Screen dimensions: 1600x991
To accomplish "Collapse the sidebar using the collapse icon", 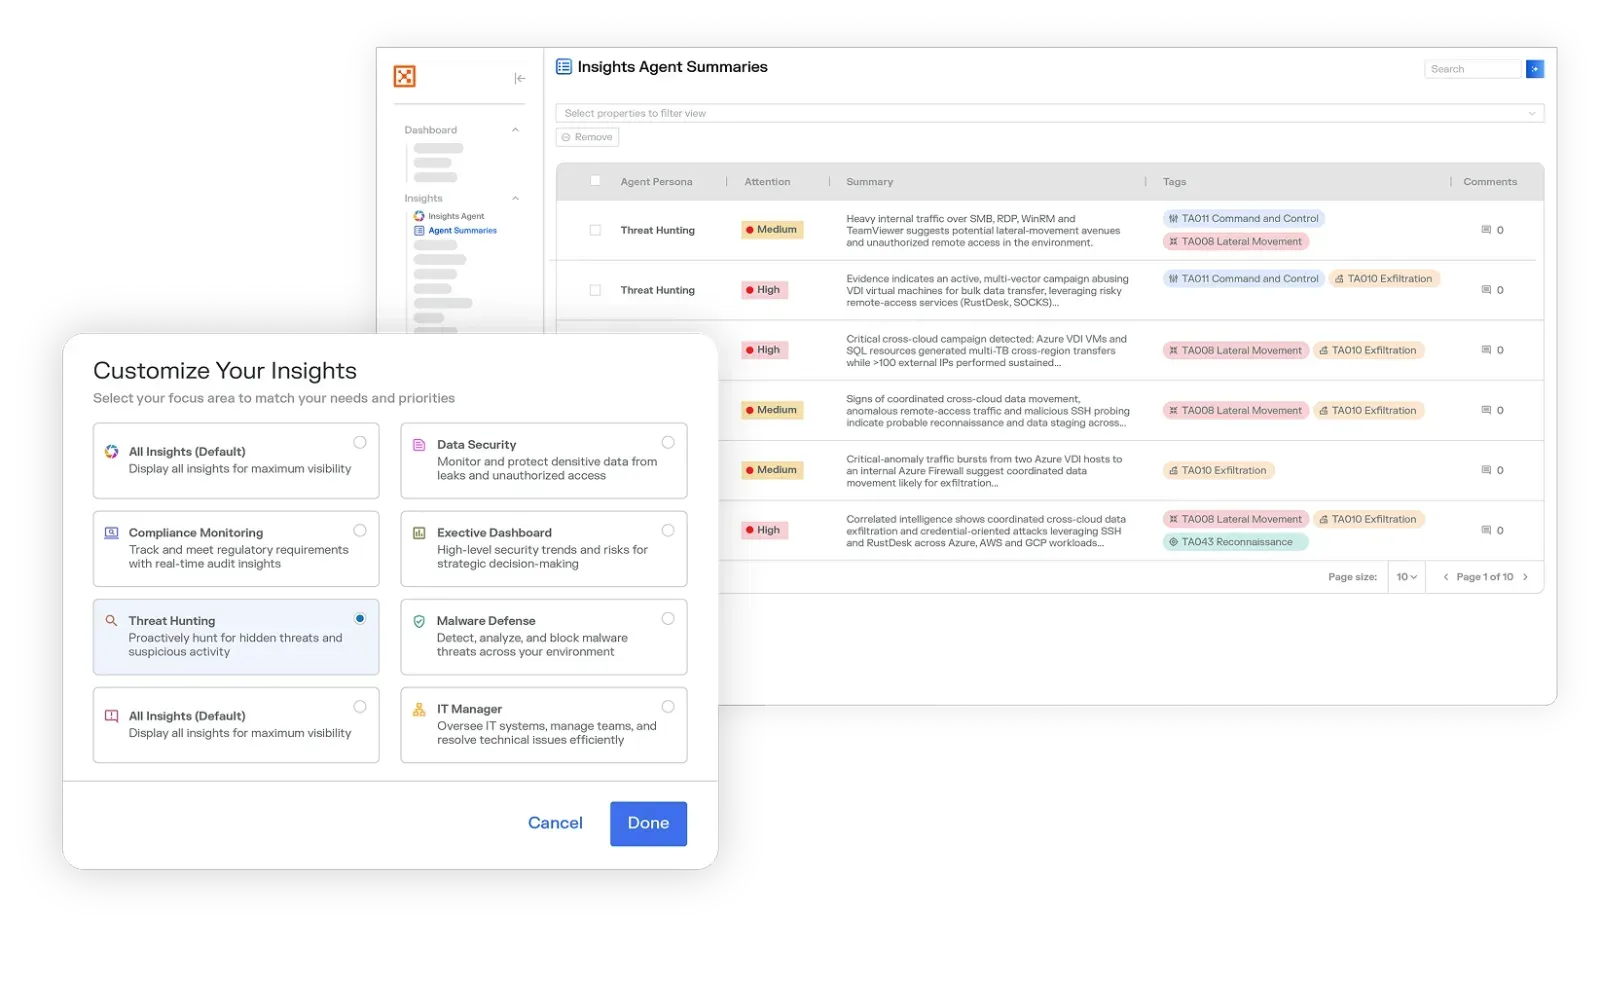I will (x=519, y=78).
